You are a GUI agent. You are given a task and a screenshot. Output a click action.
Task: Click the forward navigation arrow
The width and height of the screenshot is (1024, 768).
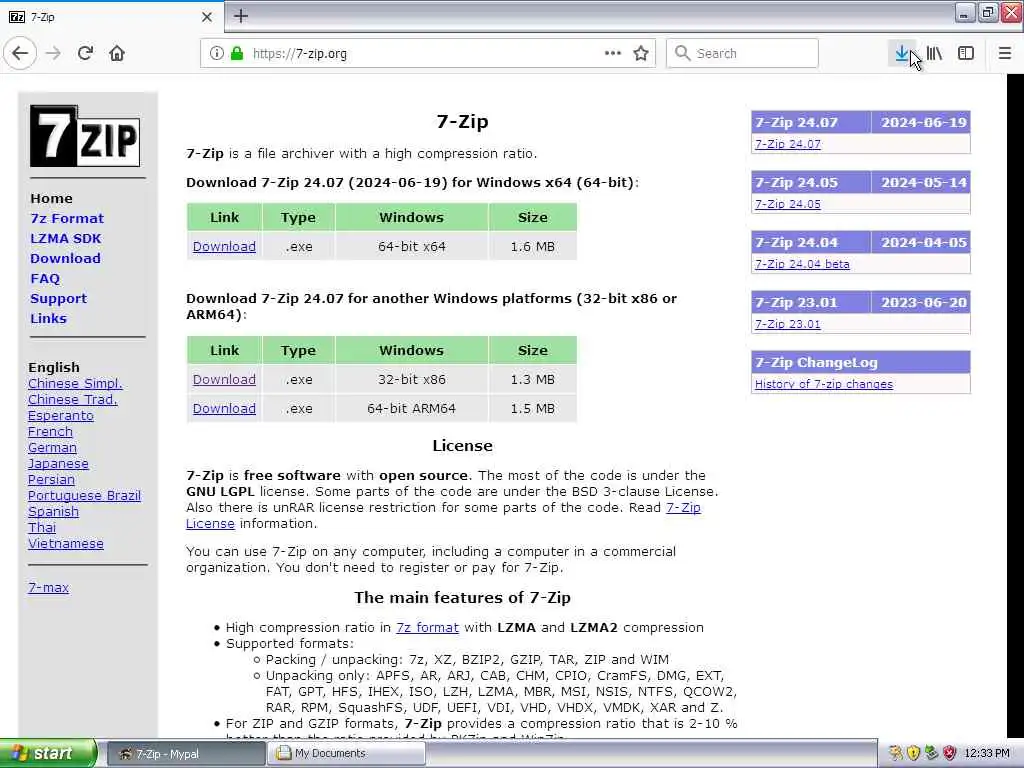click(54, 53)
